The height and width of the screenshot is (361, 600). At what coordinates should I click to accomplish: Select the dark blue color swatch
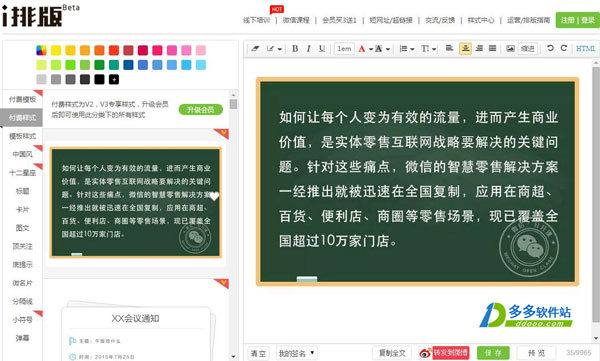click(x=129, y=65)
